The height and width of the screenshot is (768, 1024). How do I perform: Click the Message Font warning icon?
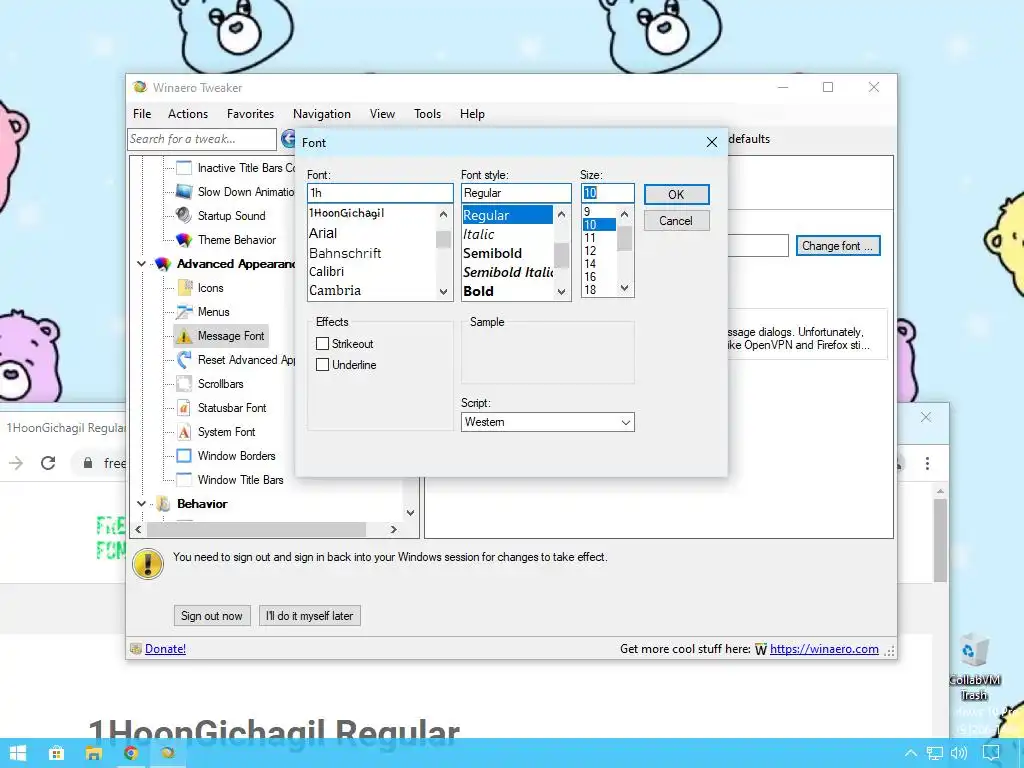click(184, 336)
